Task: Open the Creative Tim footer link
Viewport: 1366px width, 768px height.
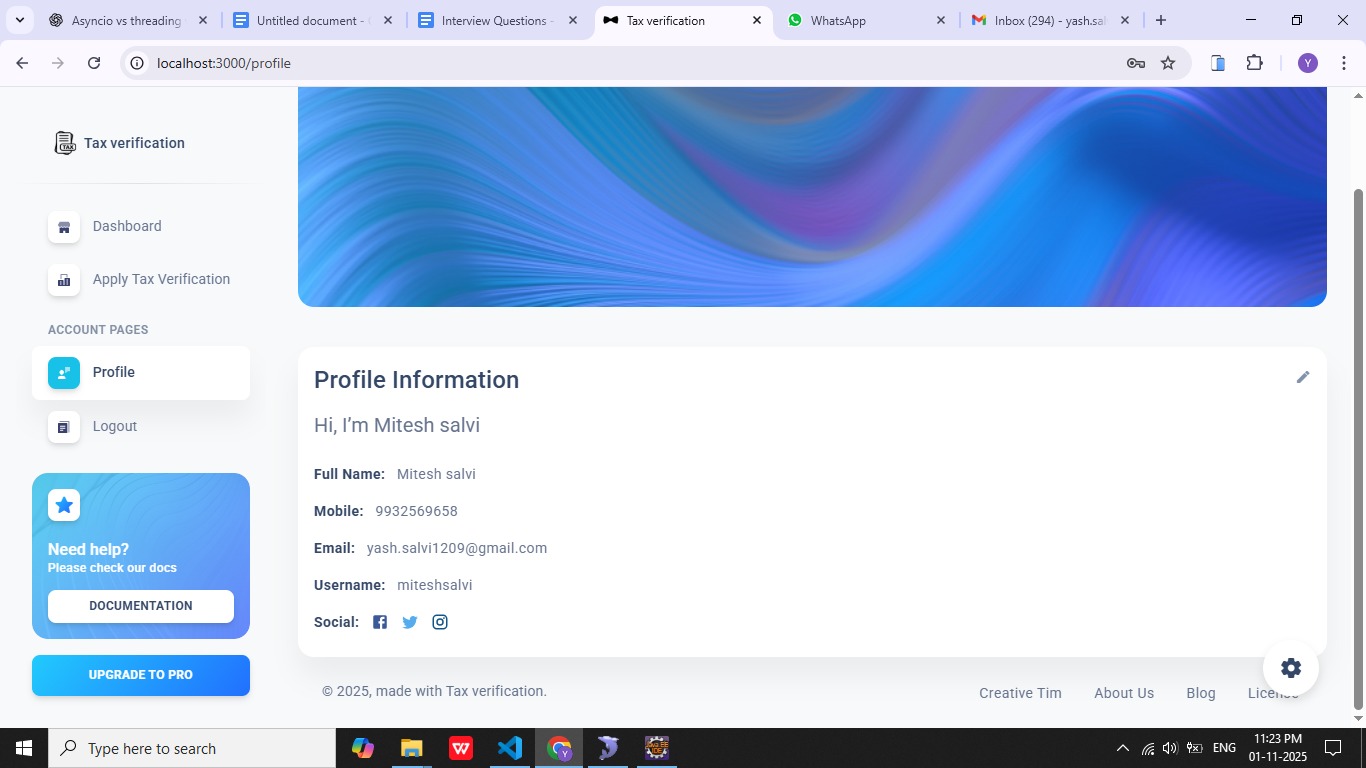Action: point(1020,693)
